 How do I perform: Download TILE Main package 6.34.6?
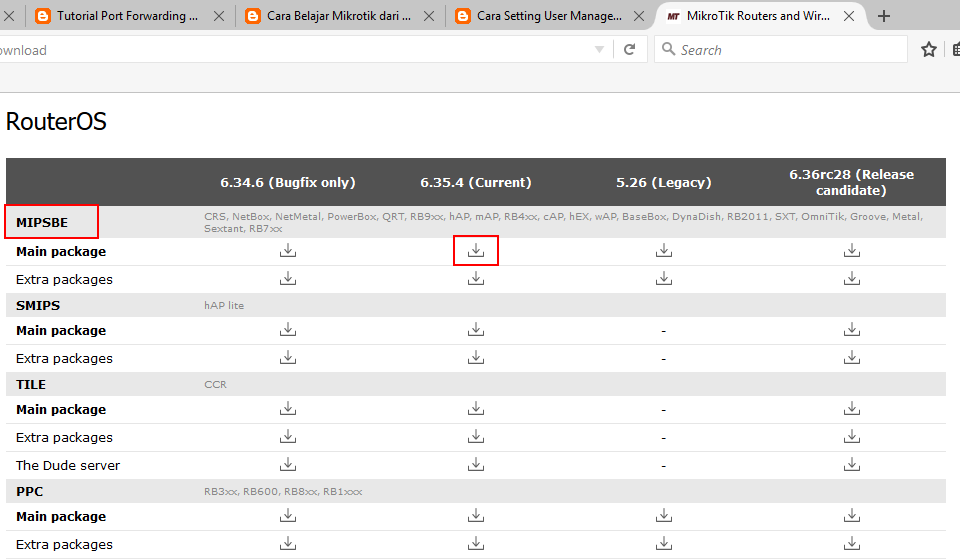tap(288, 408)
